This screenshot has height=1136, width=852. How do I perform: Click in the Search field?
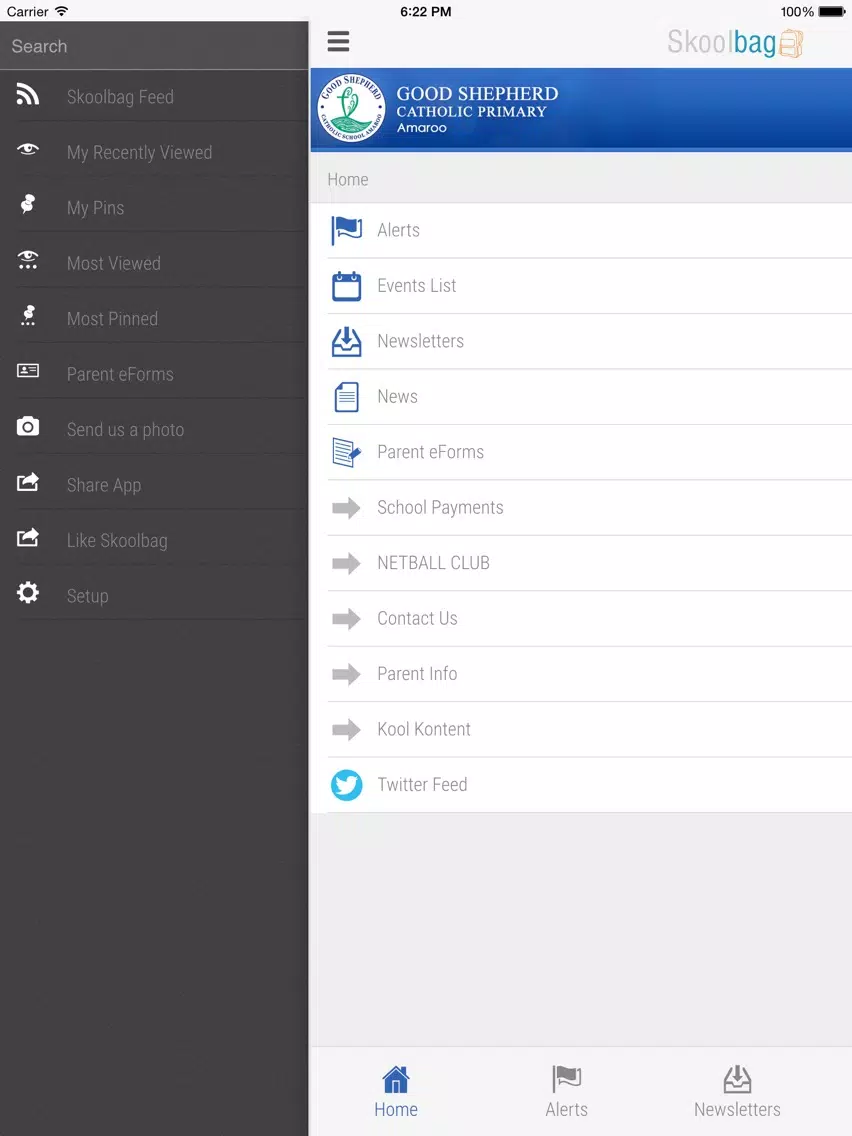154,46
